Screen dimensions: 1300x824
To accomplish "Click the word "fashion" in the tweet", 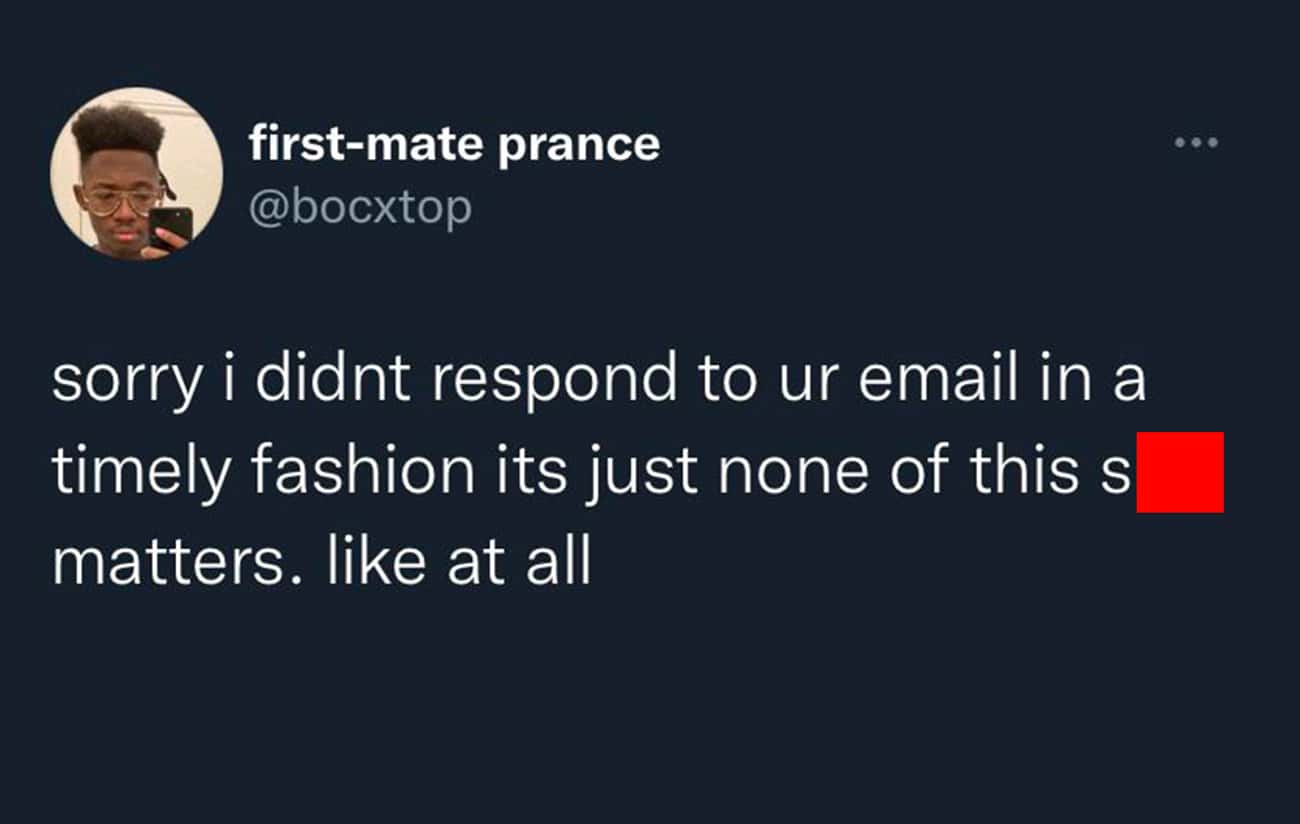I will (363, 471).
